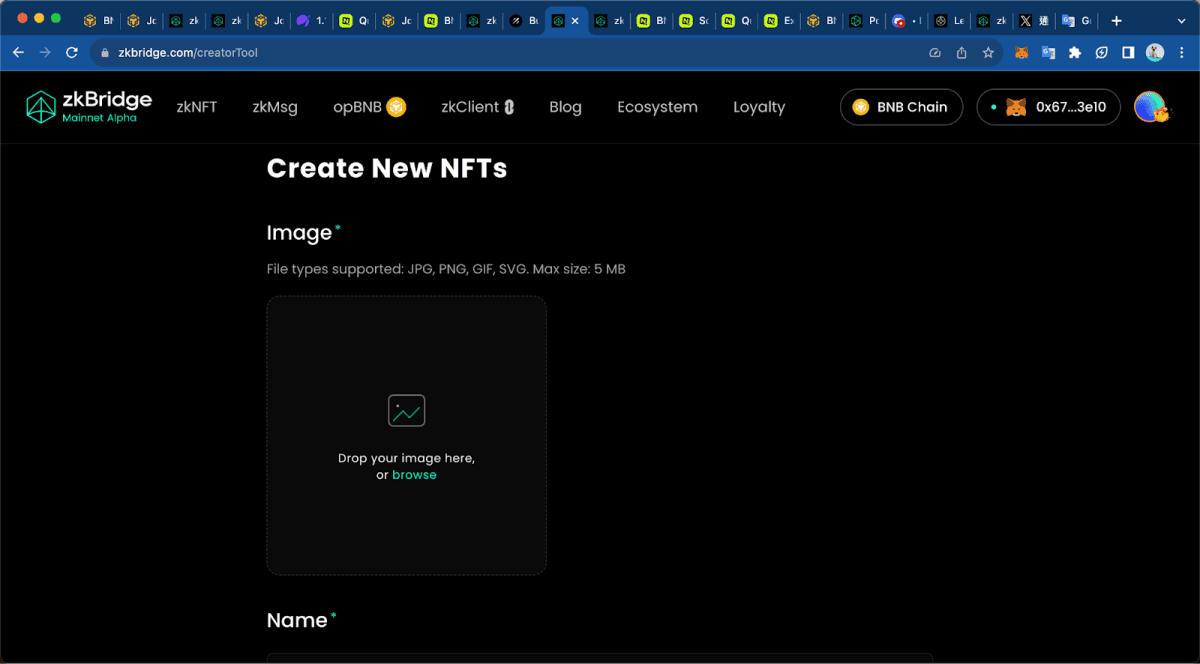Click the circular arrow extension icon
This screenshot has height=664, width=1200.
tap(1101, 52)
